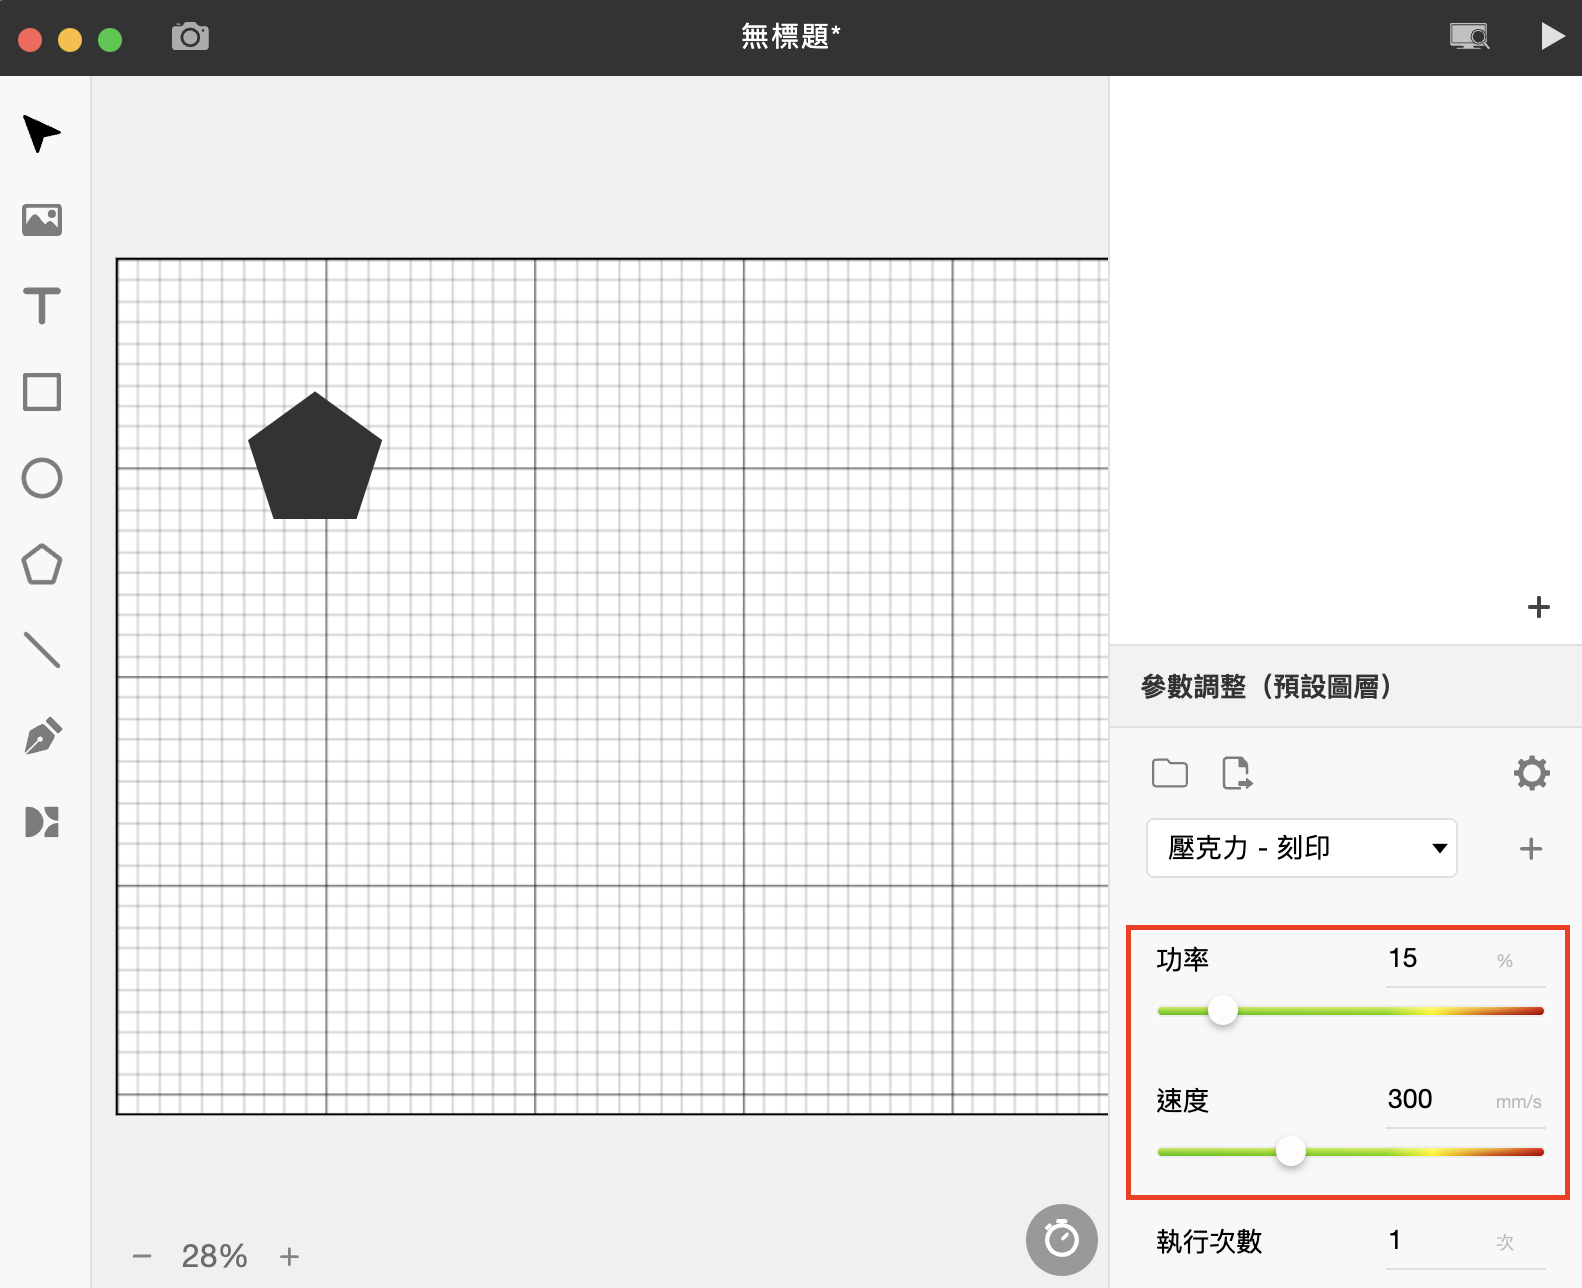Open the parameter settings gear

click(1531, 773)
